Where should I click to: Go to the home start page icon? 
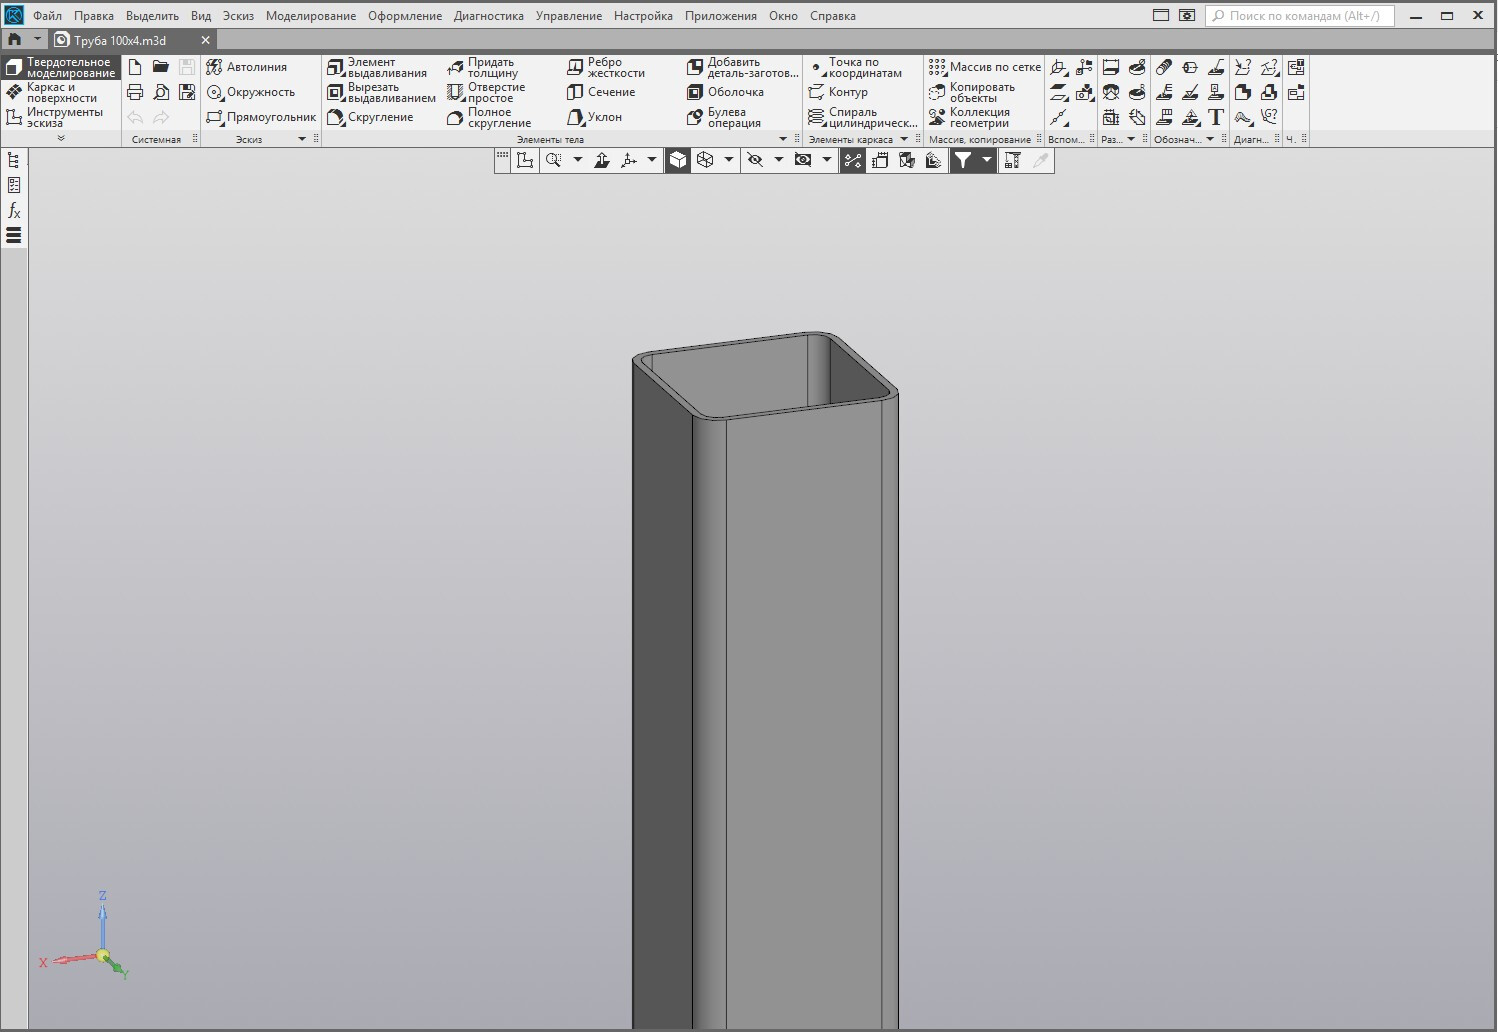[x=15, y=39]
